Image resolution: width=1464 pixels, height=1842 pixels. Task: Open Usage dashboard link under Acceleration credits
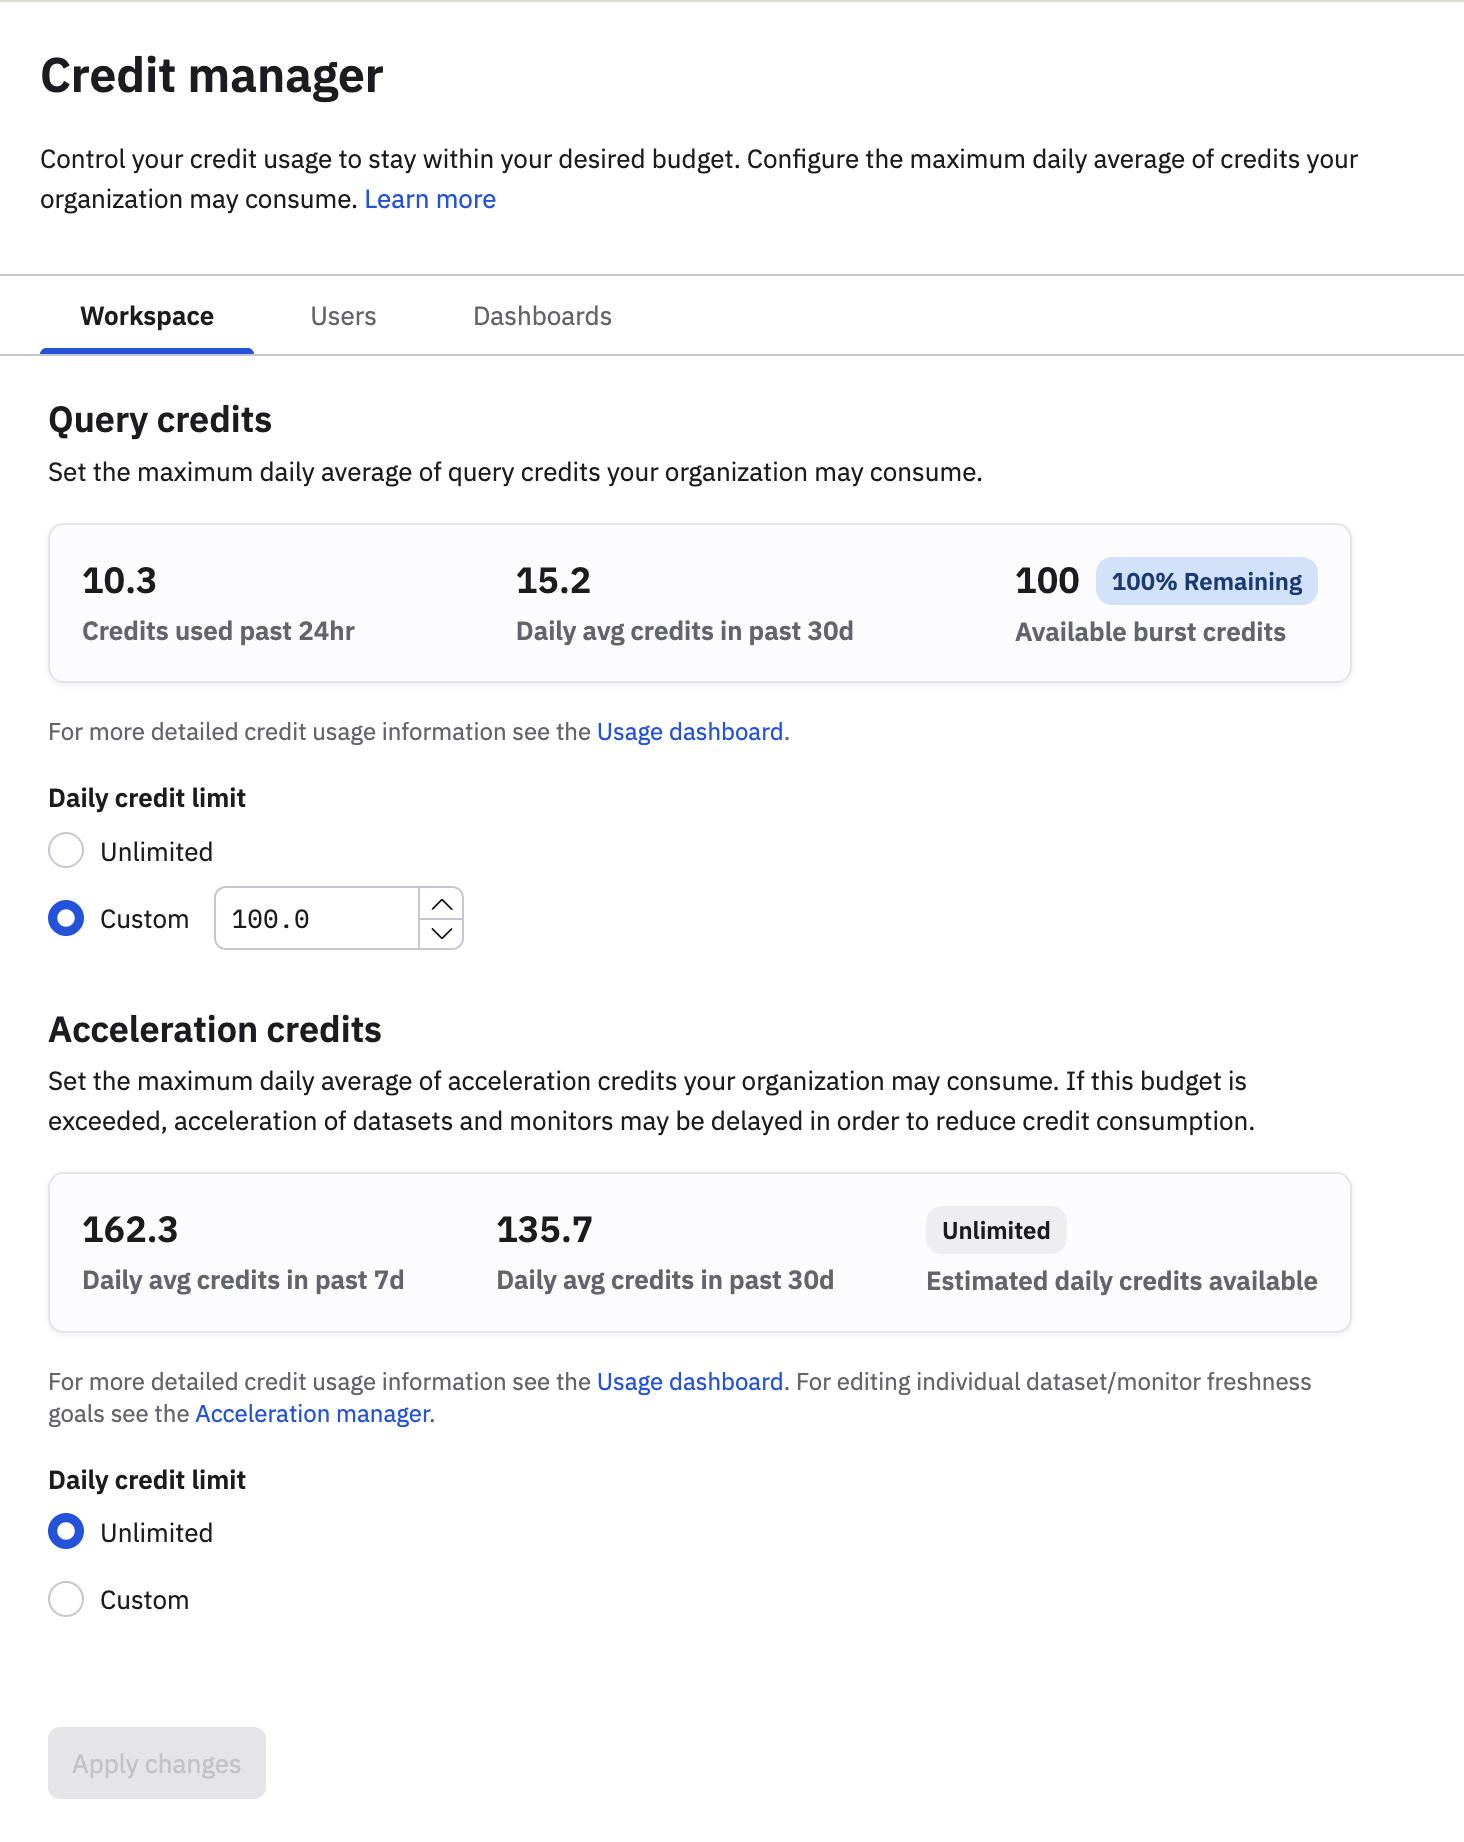point(690,1381)
